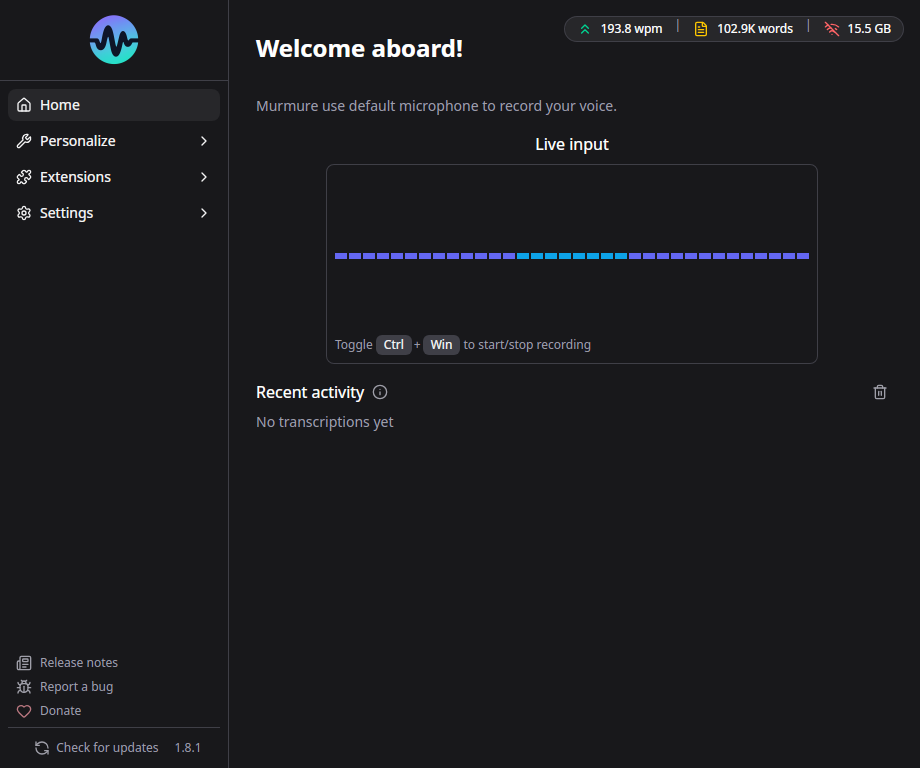920x768 pixels.
Task: Click the refresh icon beside Check for updates
Action: pyautogui.click(x=42, y=748)
